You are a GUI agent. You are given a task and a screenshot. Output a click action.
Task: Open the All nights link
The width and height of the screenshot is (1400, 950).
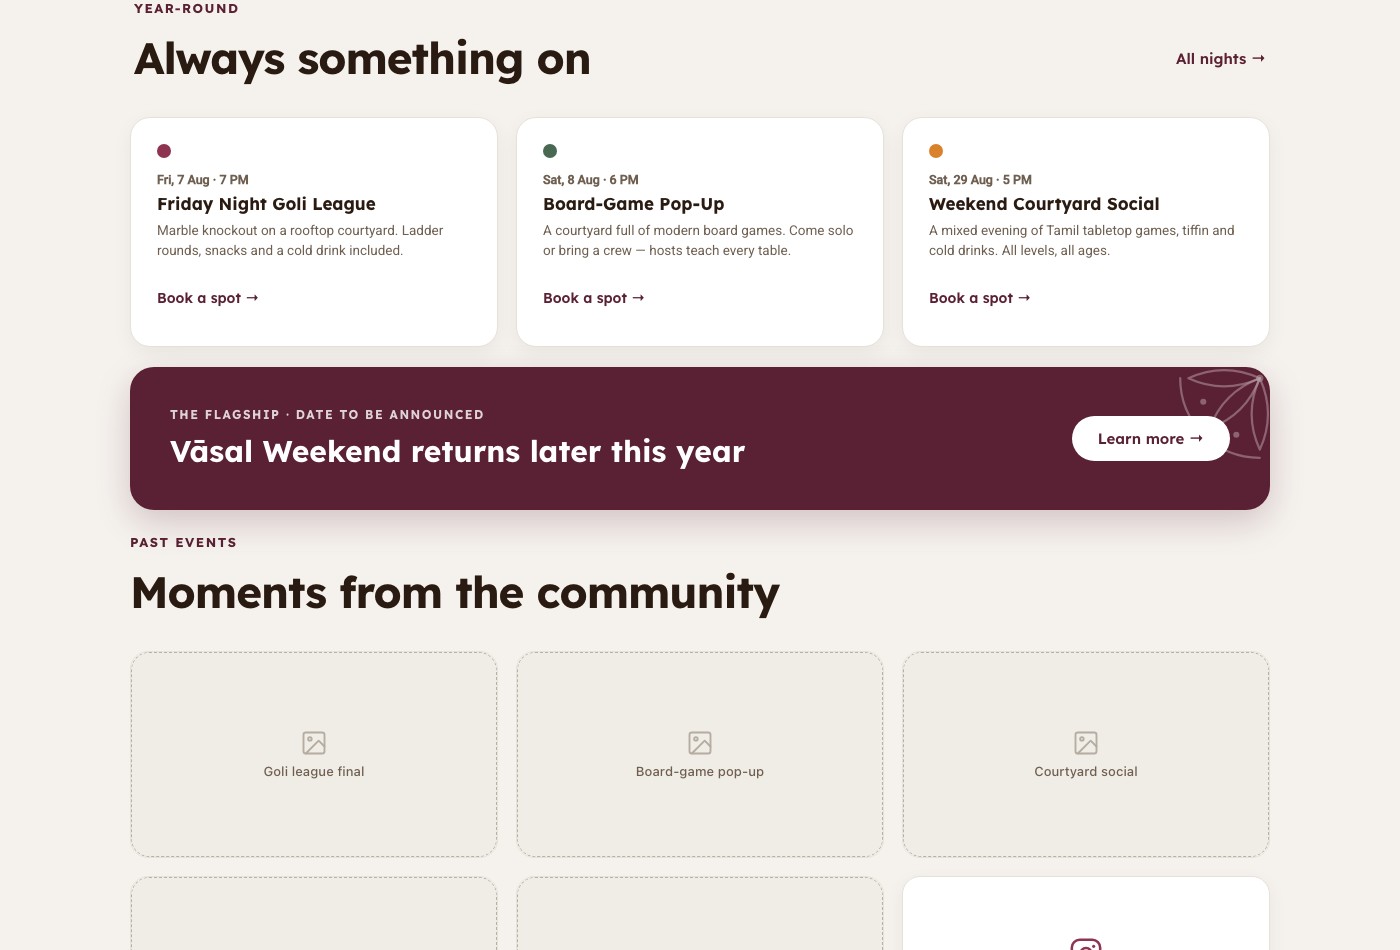click(x=1220, y=59)
